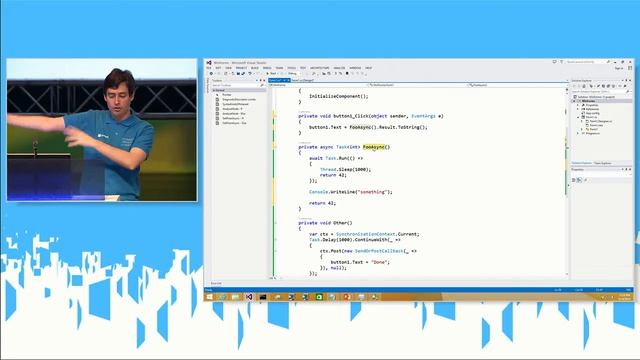Screen dimensions: 640x360
Task: Select Form1.Designer.cs in Solution Explorer
Action: (x=598, y=121)
